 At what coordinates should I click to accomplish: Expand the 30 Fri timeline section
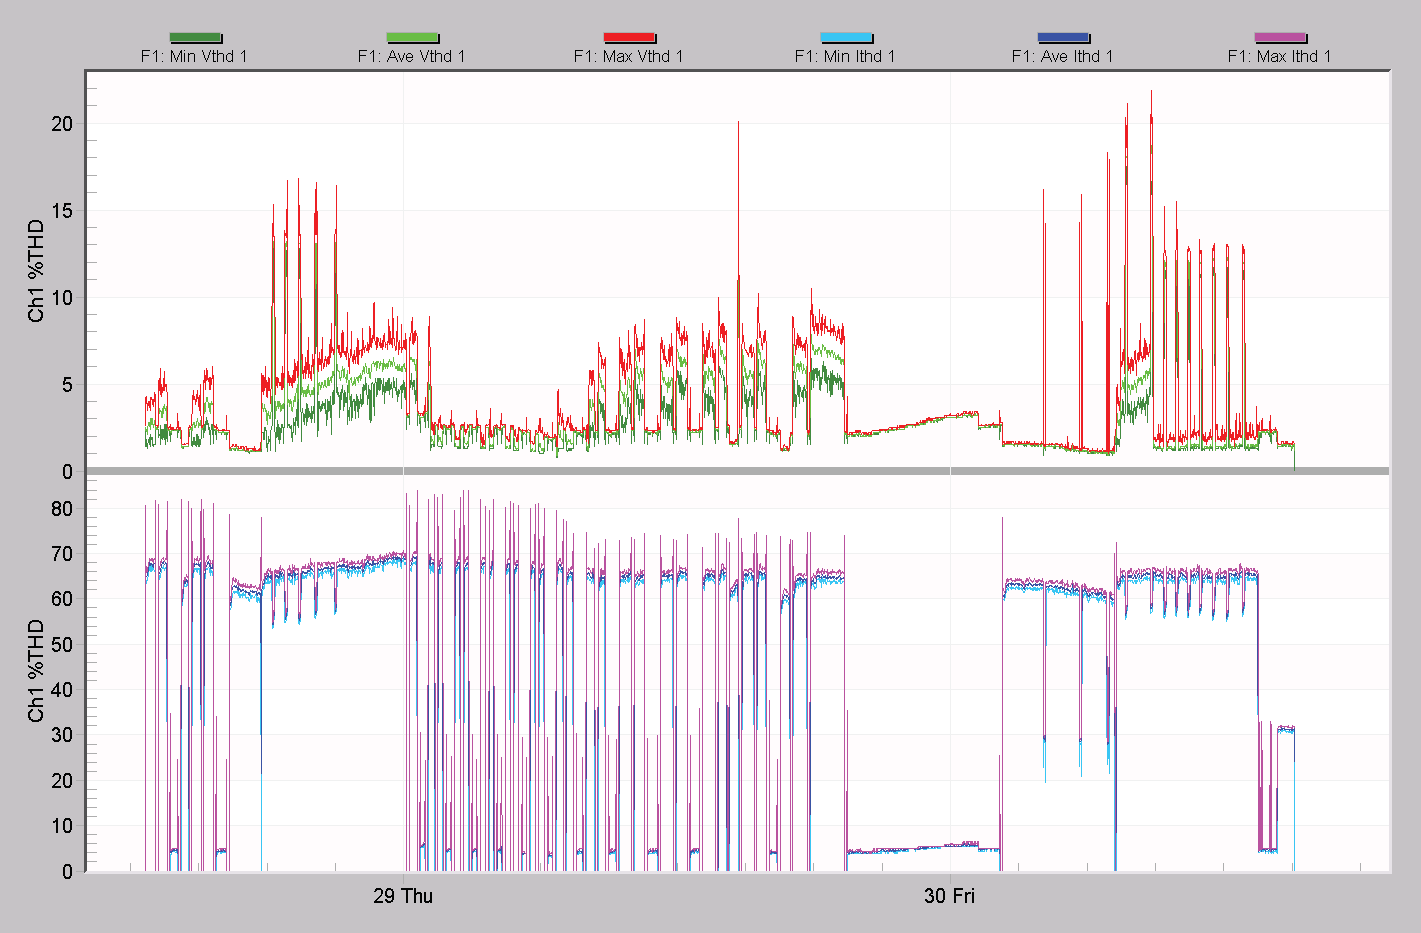click(950, 897)
